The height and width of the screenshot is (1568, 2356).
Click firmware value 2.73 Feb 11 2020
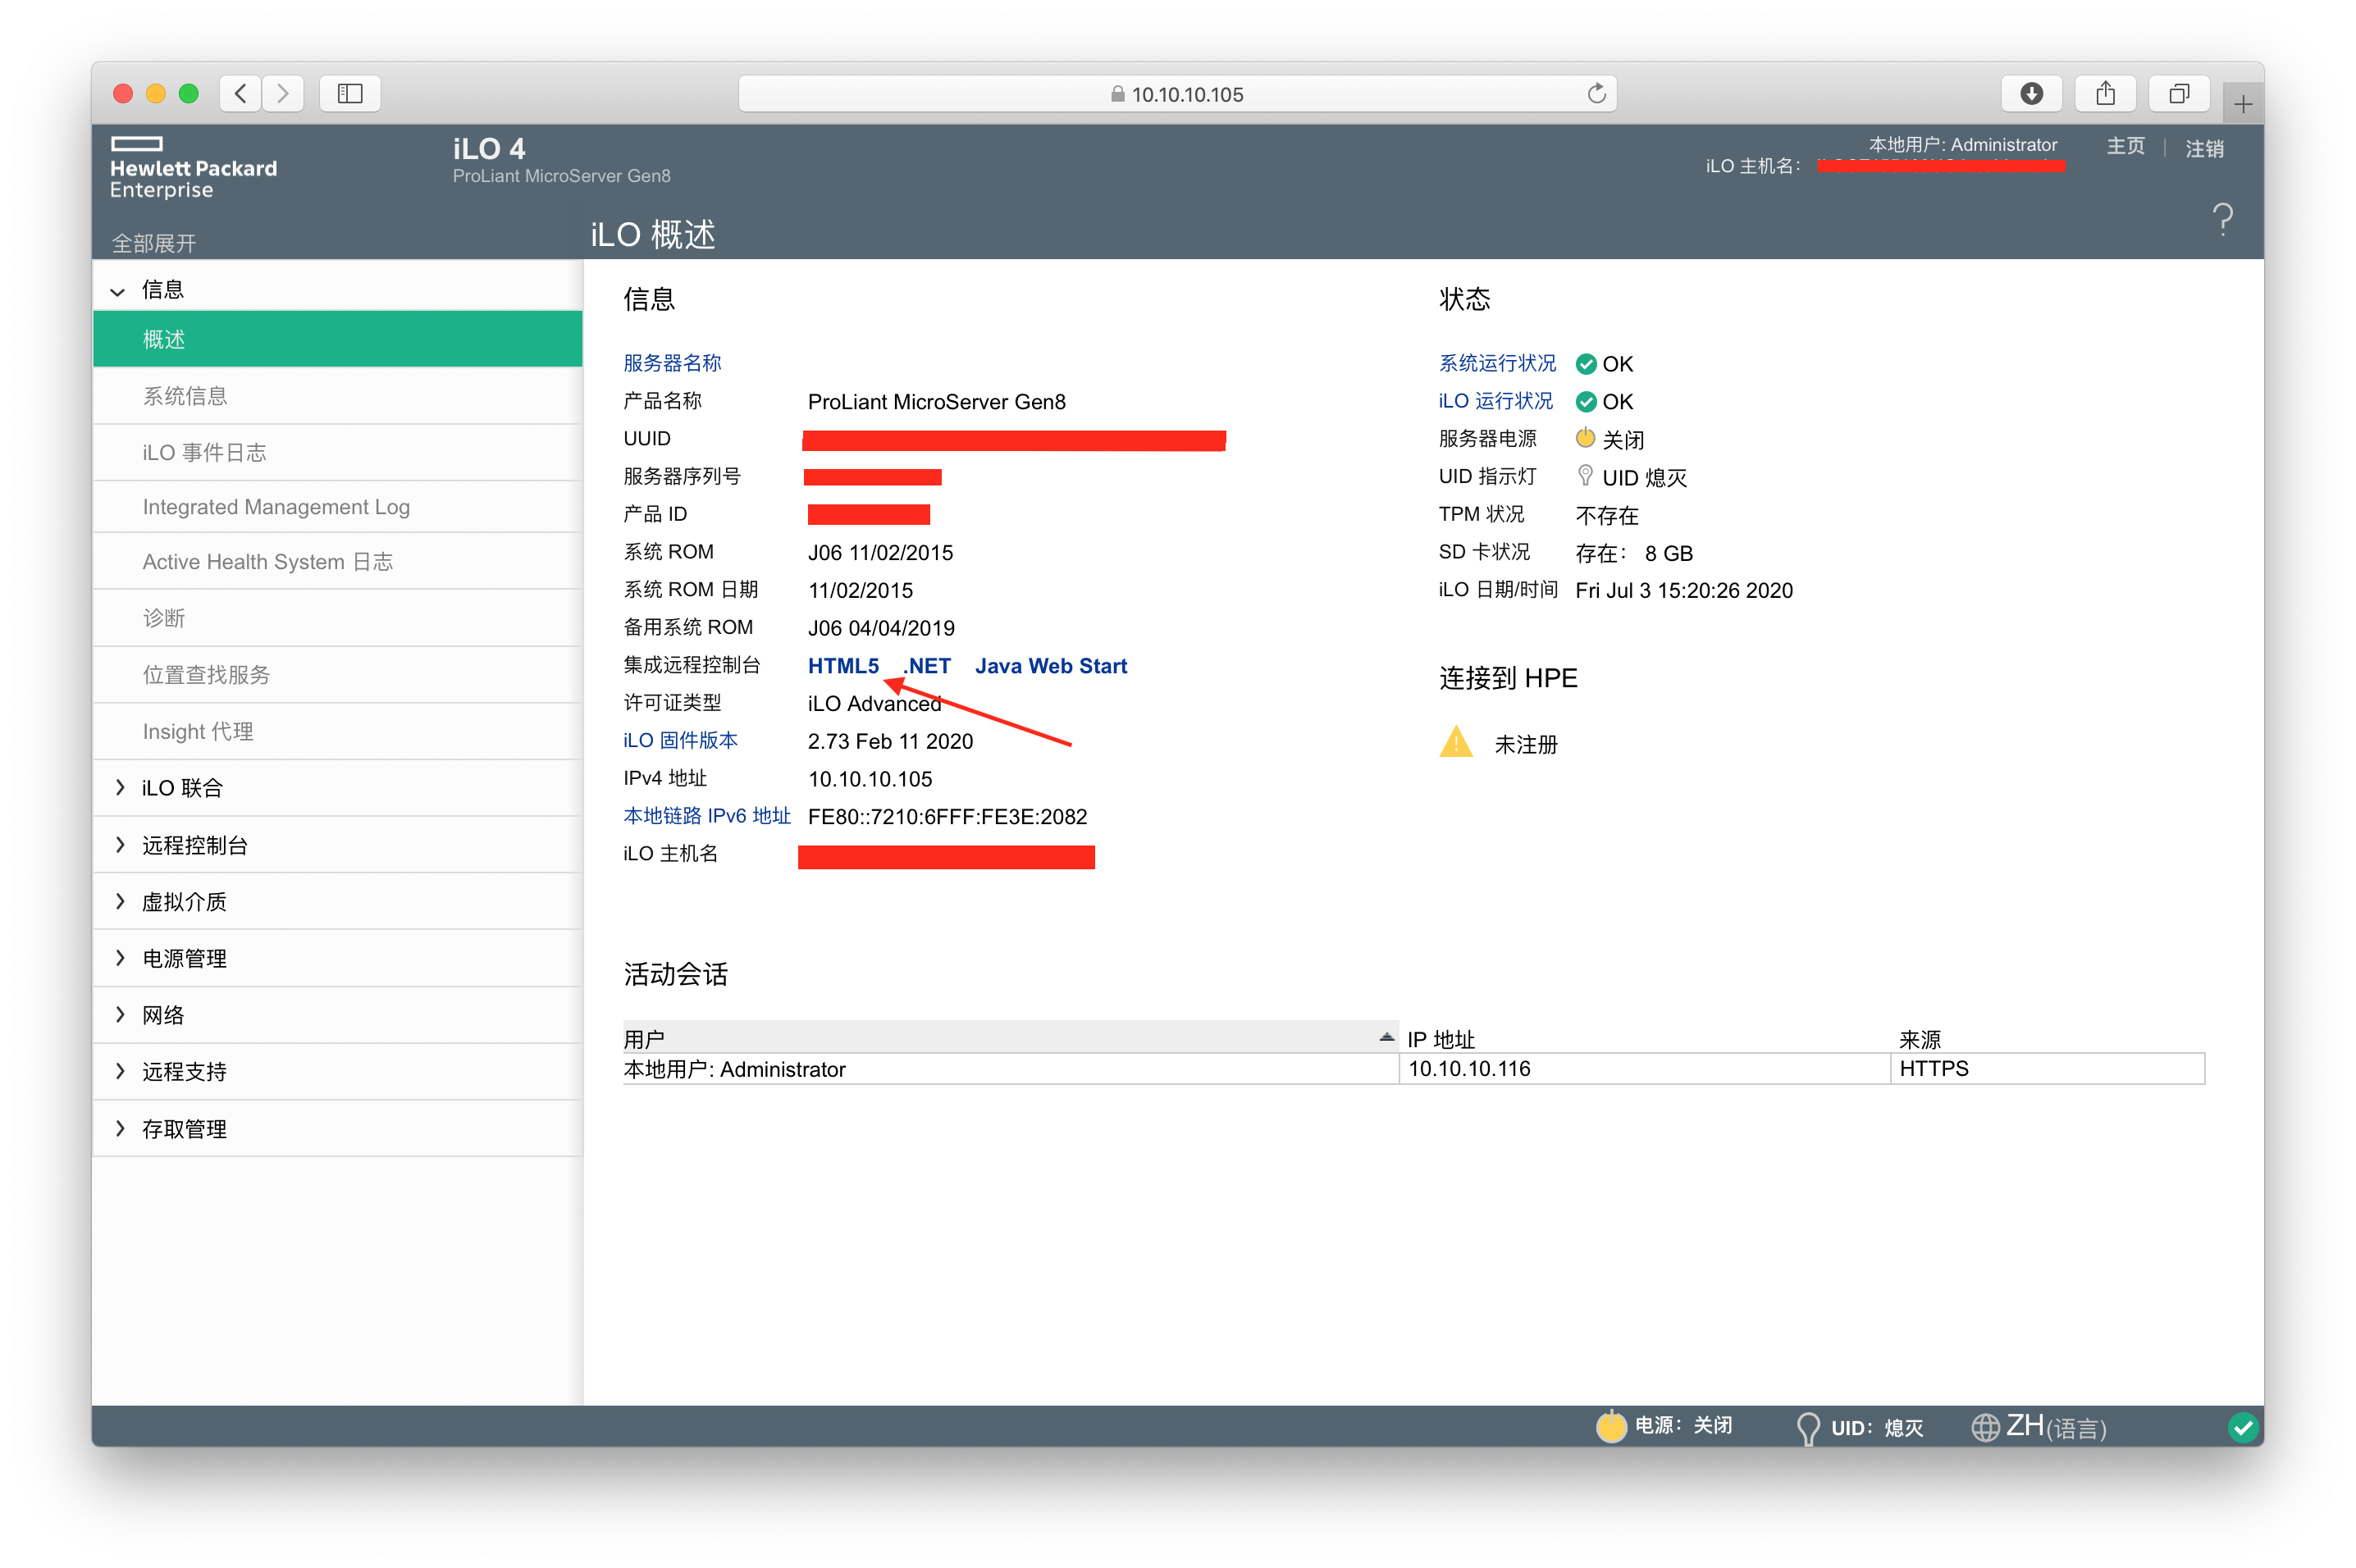[890, 742]
